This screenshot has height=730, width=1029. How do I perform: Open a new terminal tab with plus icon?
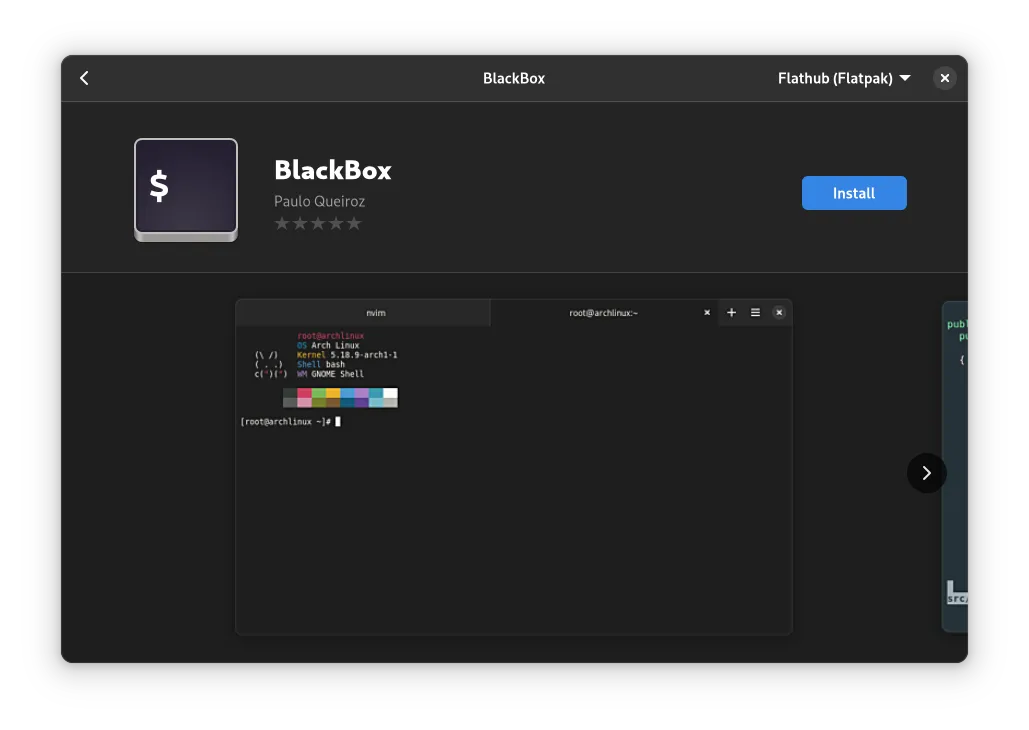point(731,312)
